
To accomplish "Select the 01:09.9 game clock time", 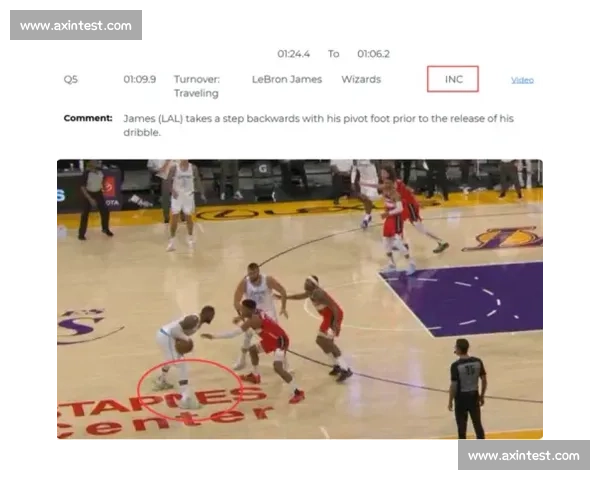I will tap(139, 79).
